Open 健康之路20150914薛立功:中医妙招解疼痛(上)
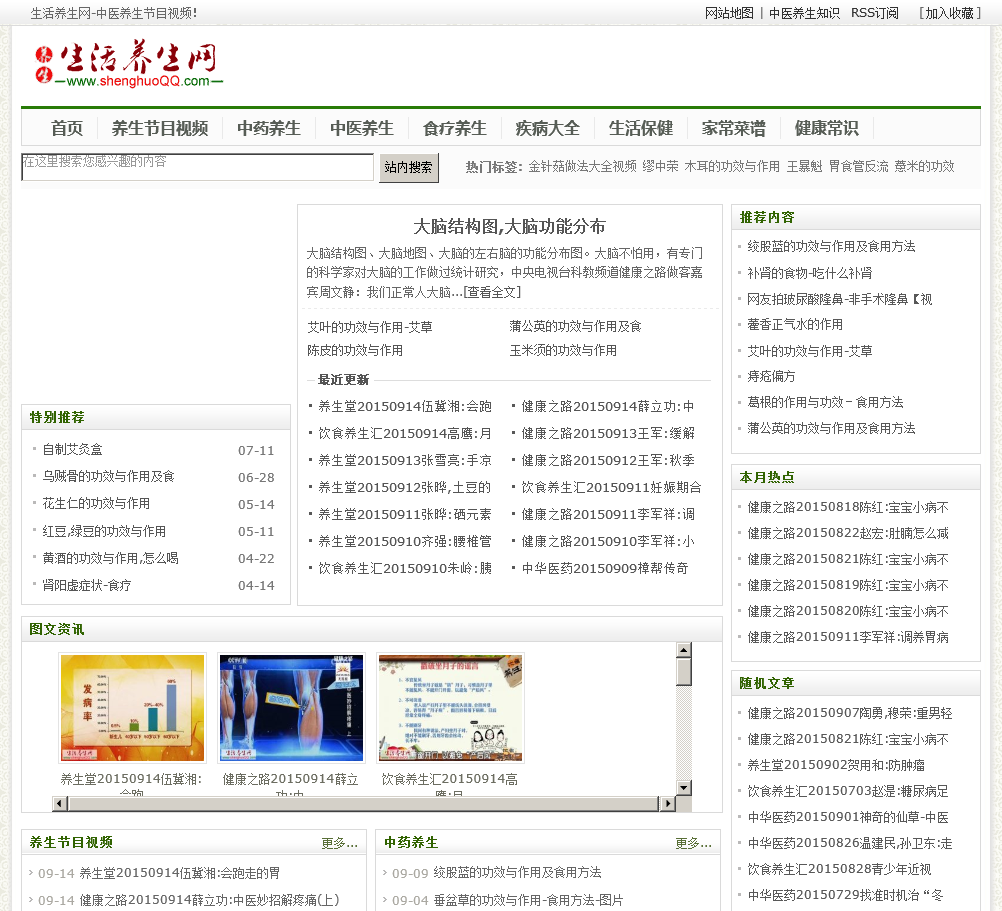1002x911 pixels. tap(209, 900)
